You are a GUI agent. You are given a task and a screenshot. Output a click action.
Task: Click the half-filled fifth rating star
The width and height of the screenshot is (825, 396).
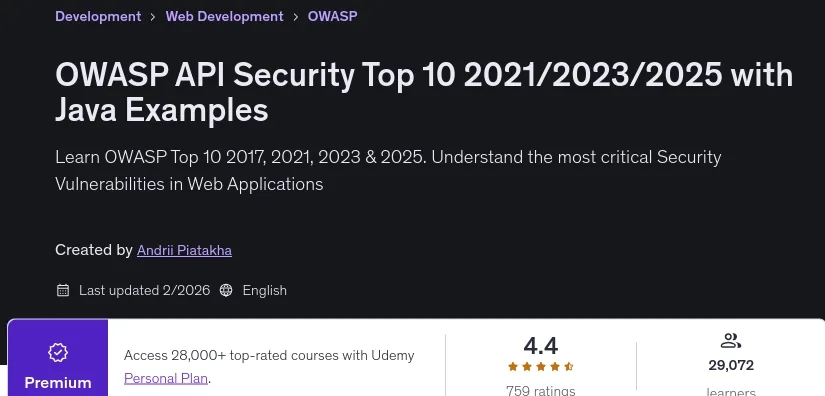coord(568,367)
